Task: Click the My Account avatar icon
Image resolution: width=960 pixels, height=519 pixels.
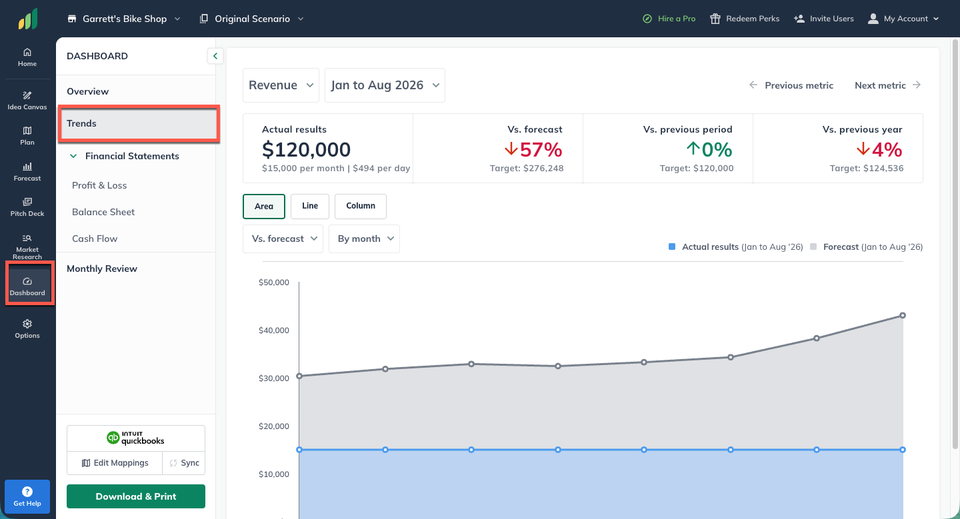Action: (873, 19)
